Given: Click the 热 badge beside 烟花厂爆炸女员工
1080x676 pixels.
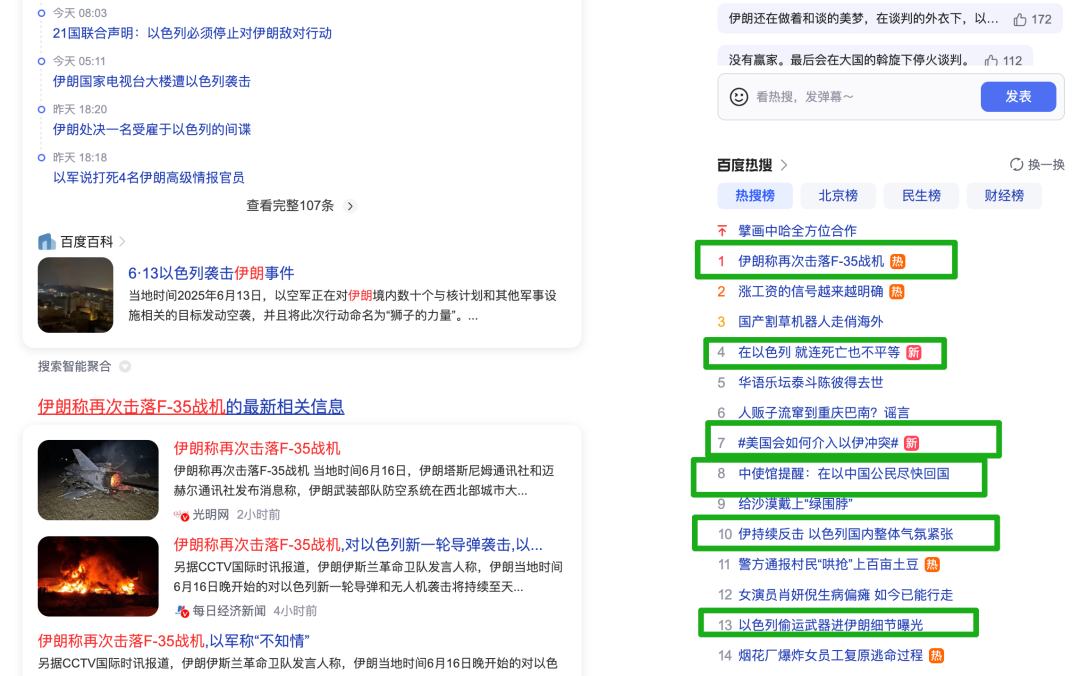Looking at the screenshot, I should coord(935,656).
